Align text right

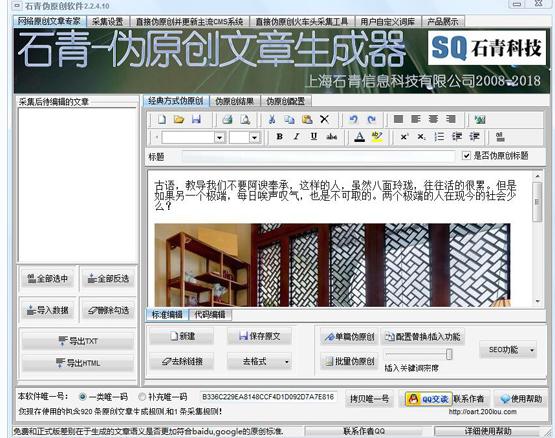(451, 119)
